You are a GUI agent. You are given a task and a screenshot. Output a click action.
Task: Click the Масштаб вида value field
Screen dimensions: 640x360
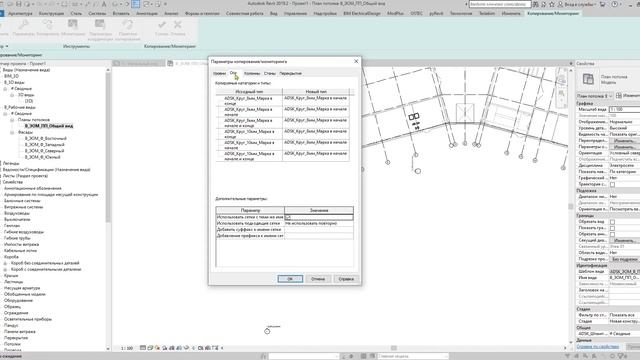[x=624, y=109]
